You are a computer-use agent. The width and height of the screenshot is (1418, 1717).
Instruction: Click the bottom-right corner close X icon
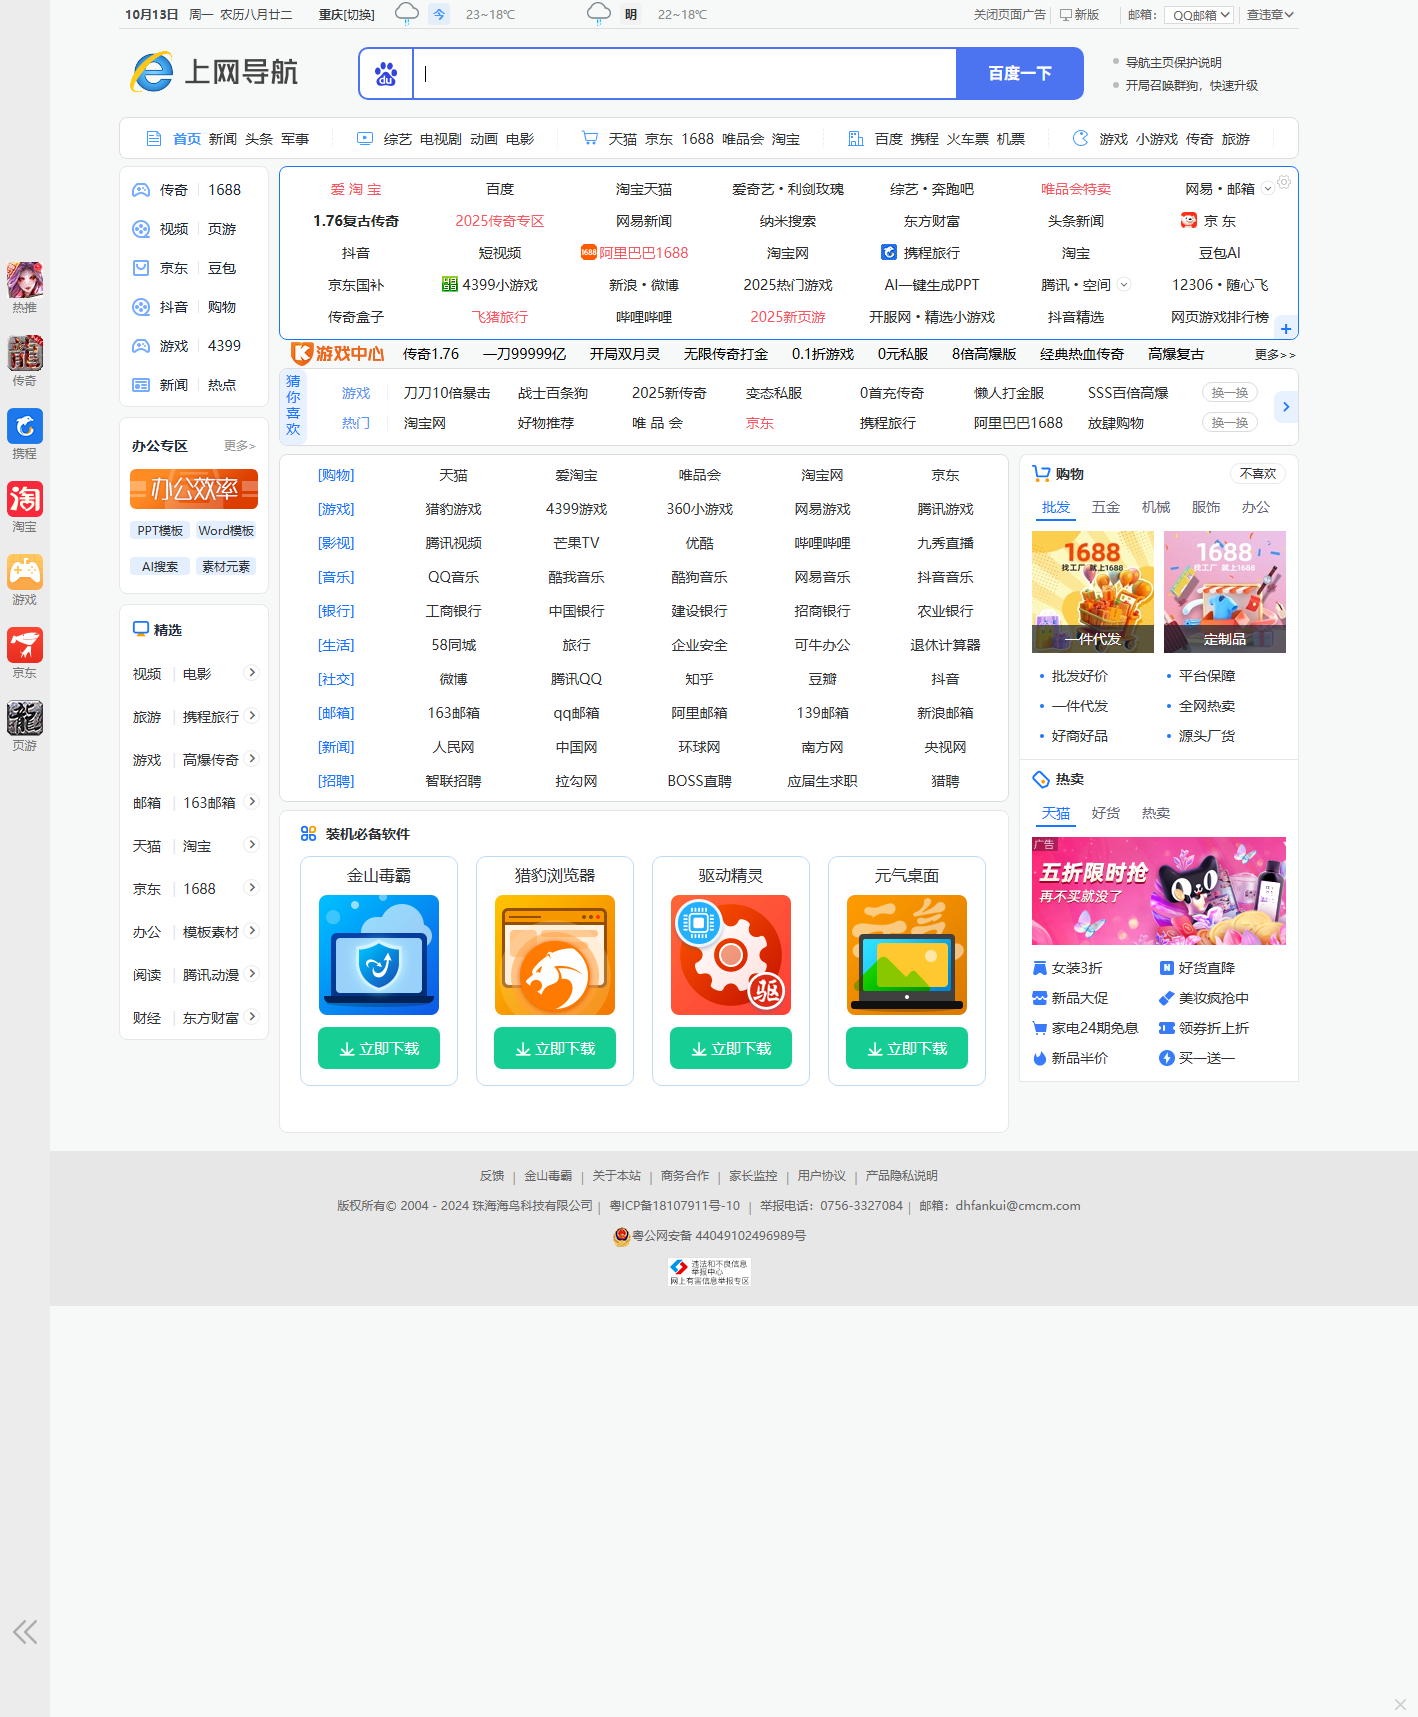(1400, 1704)
